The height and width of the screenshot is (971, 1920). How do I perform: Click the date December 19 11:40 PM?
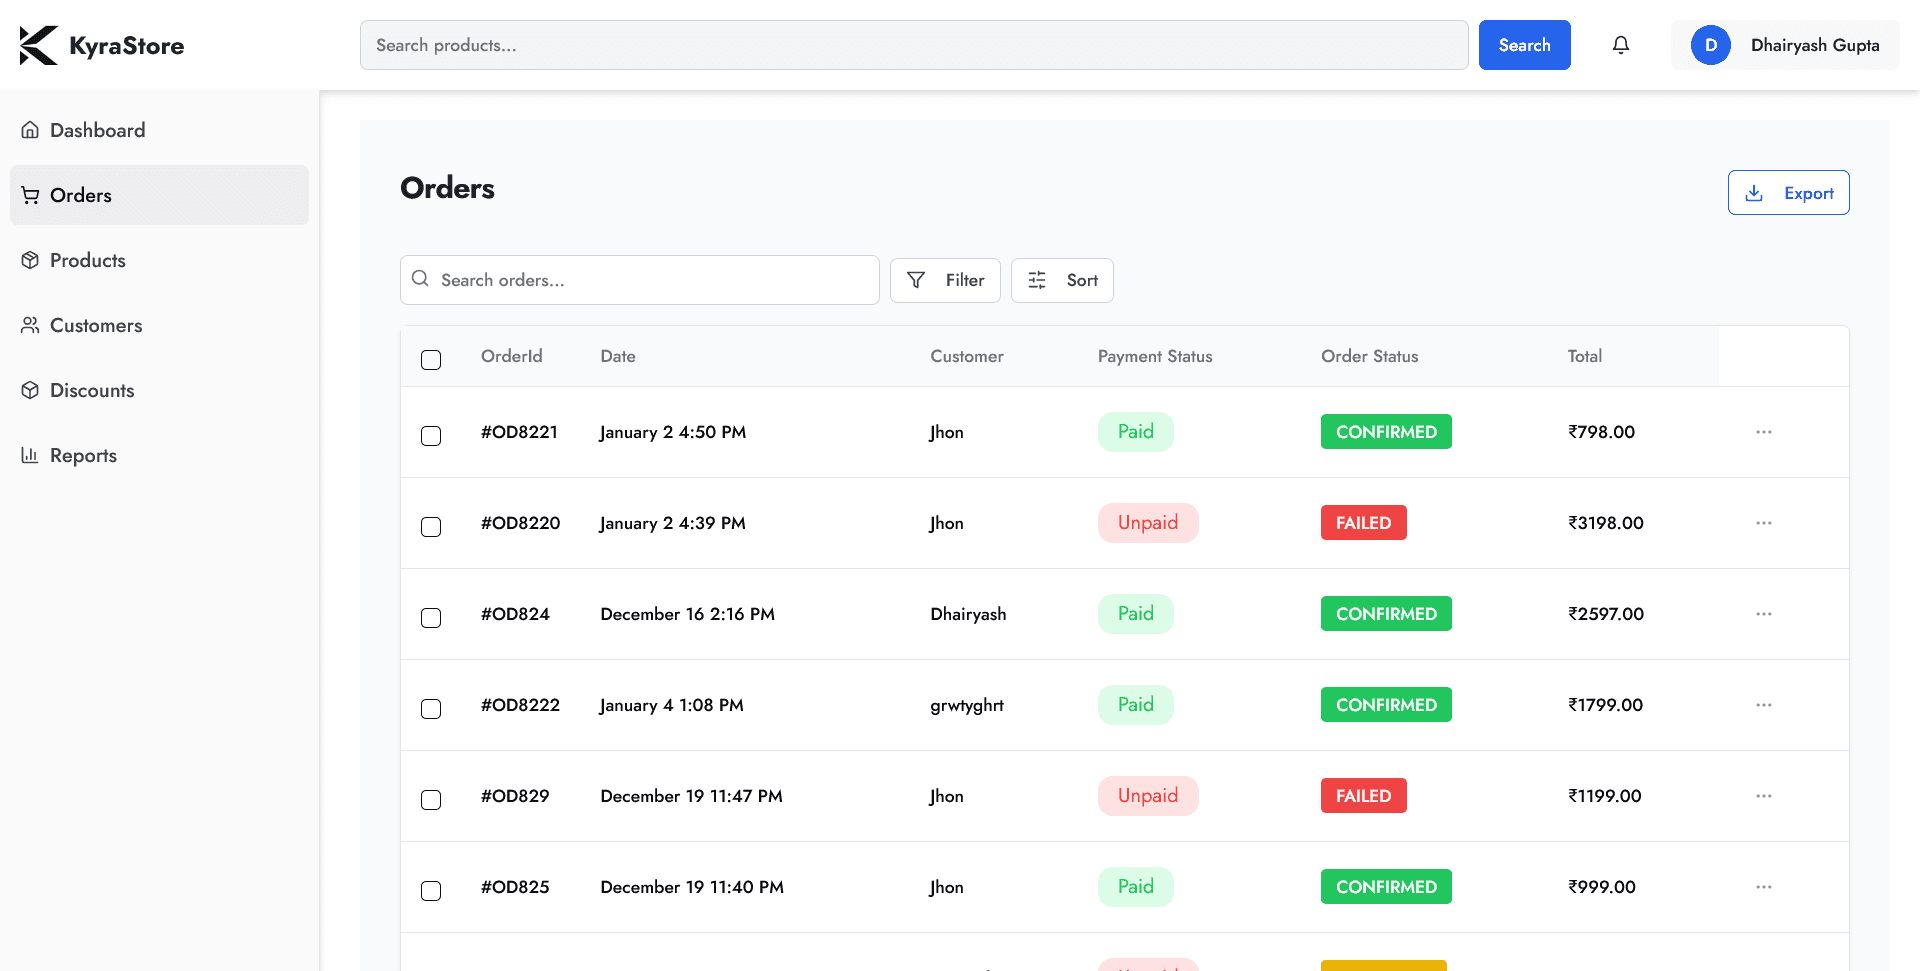692,887
